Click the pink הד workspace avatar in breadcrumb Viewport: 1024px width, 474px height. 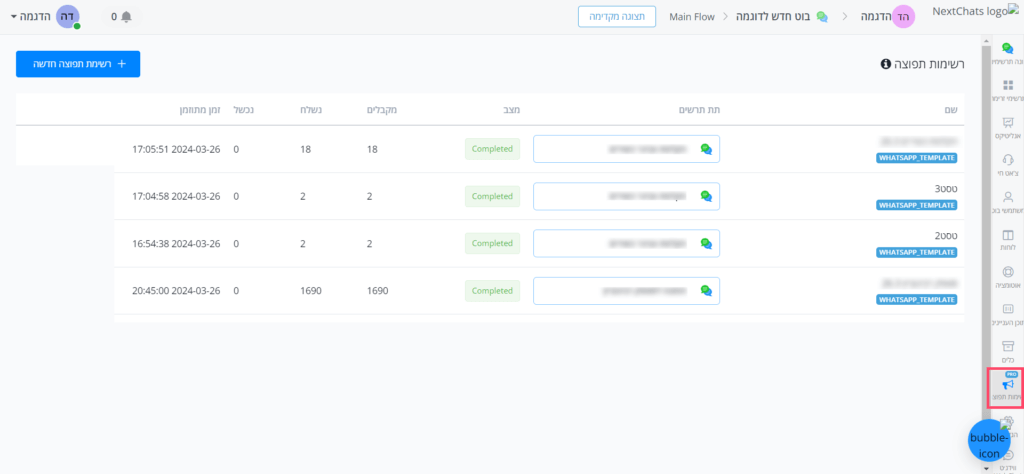click(904, 16)
